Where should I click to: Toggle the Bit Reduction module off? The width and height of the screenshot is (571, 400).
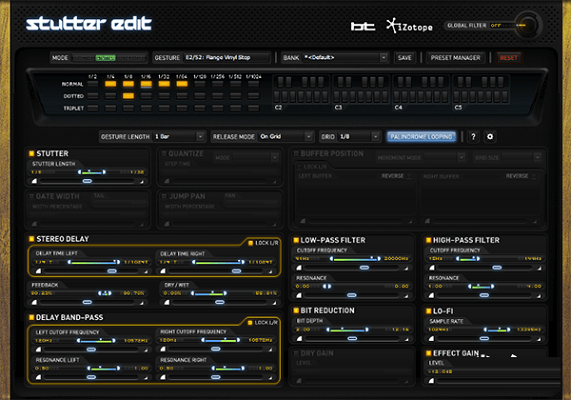coord(296,310)
